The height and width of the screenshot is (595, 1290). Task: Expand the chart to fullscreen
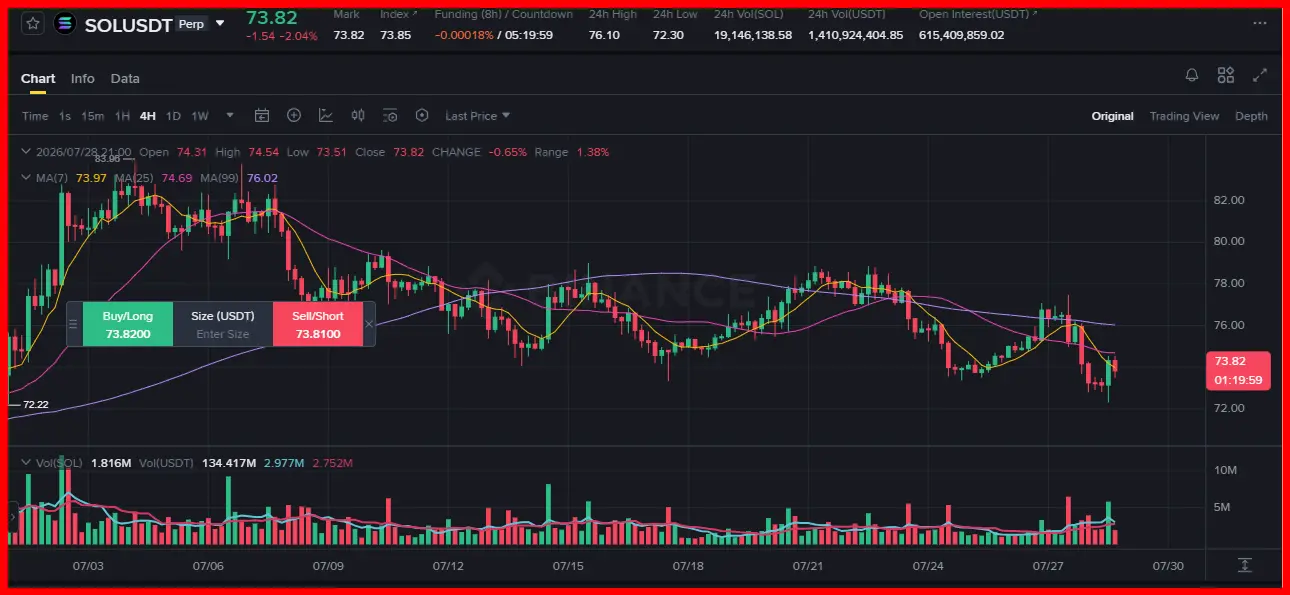click(x=1260, y=75)
